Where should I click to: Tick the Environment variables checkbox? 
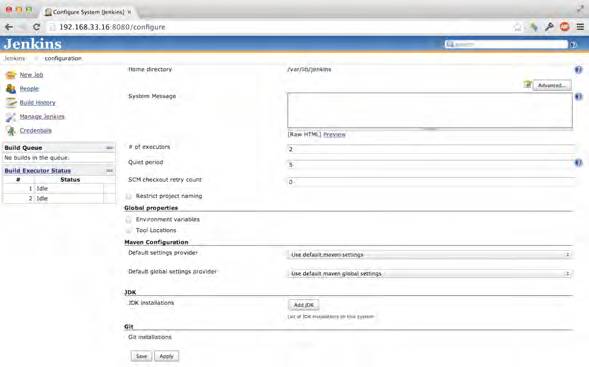pos(128,219)
